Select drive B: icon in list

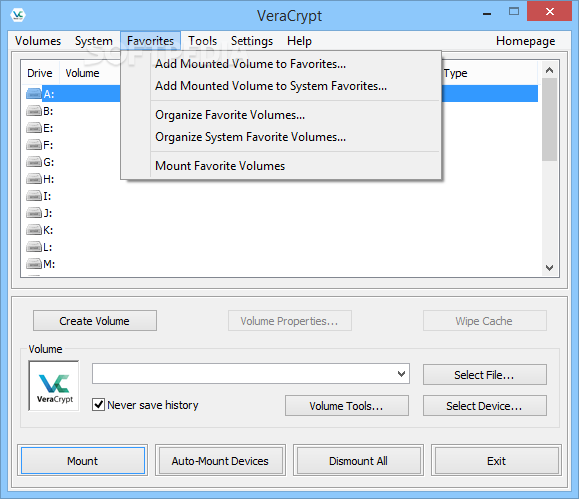coord(34,111)
